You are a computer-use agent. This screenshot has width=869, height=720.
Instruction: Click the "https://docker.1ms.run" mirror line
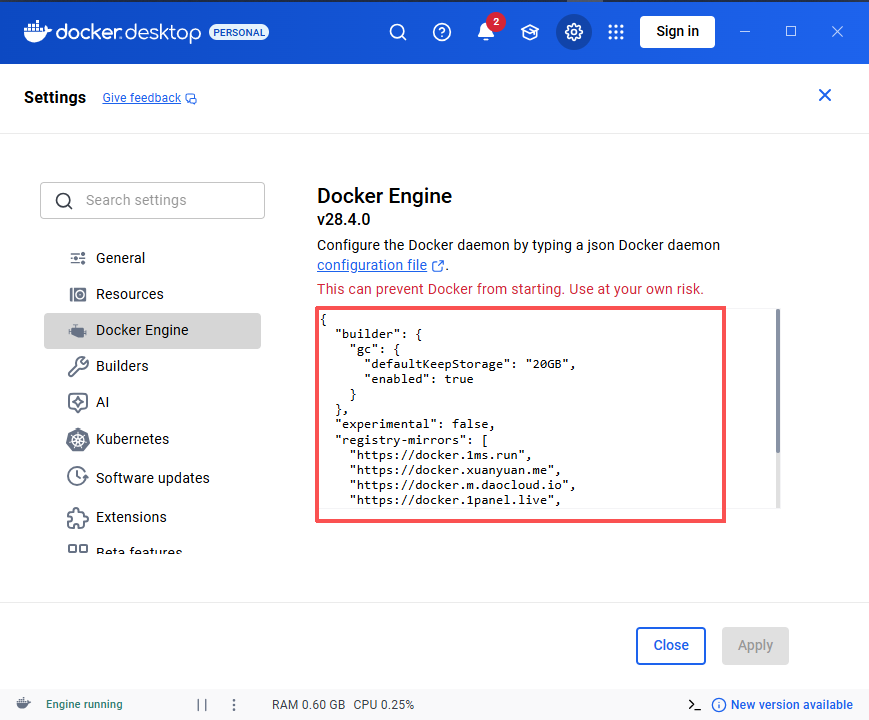tap(441, 455)
